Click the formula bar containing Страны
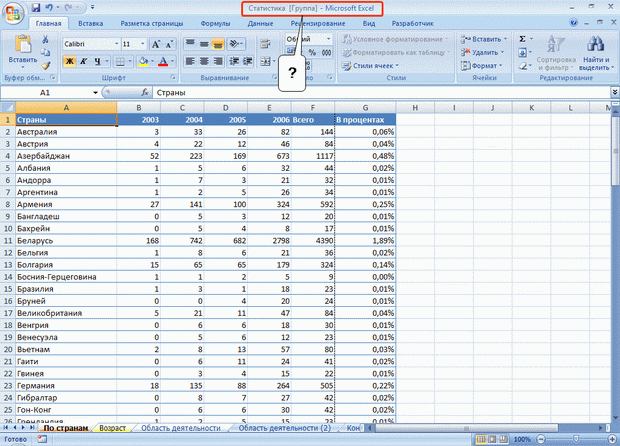This screenshot has width=620, height=446. click(x=382, y=93)
